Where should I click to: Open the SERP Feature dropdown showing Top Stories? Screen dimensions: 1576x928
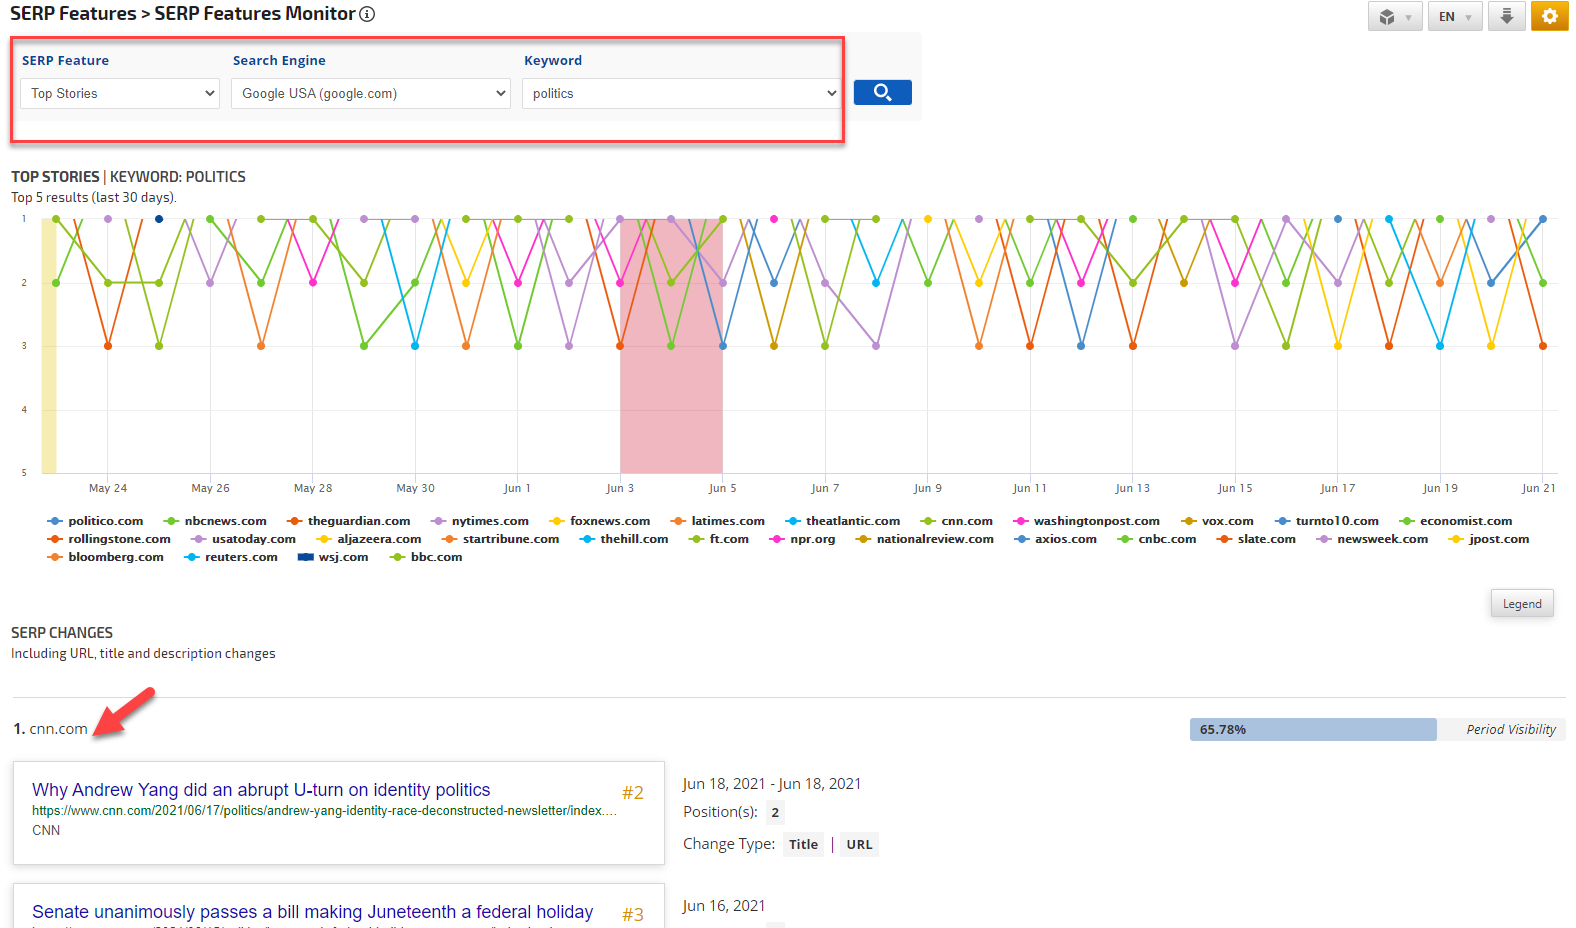pos(120,93)
